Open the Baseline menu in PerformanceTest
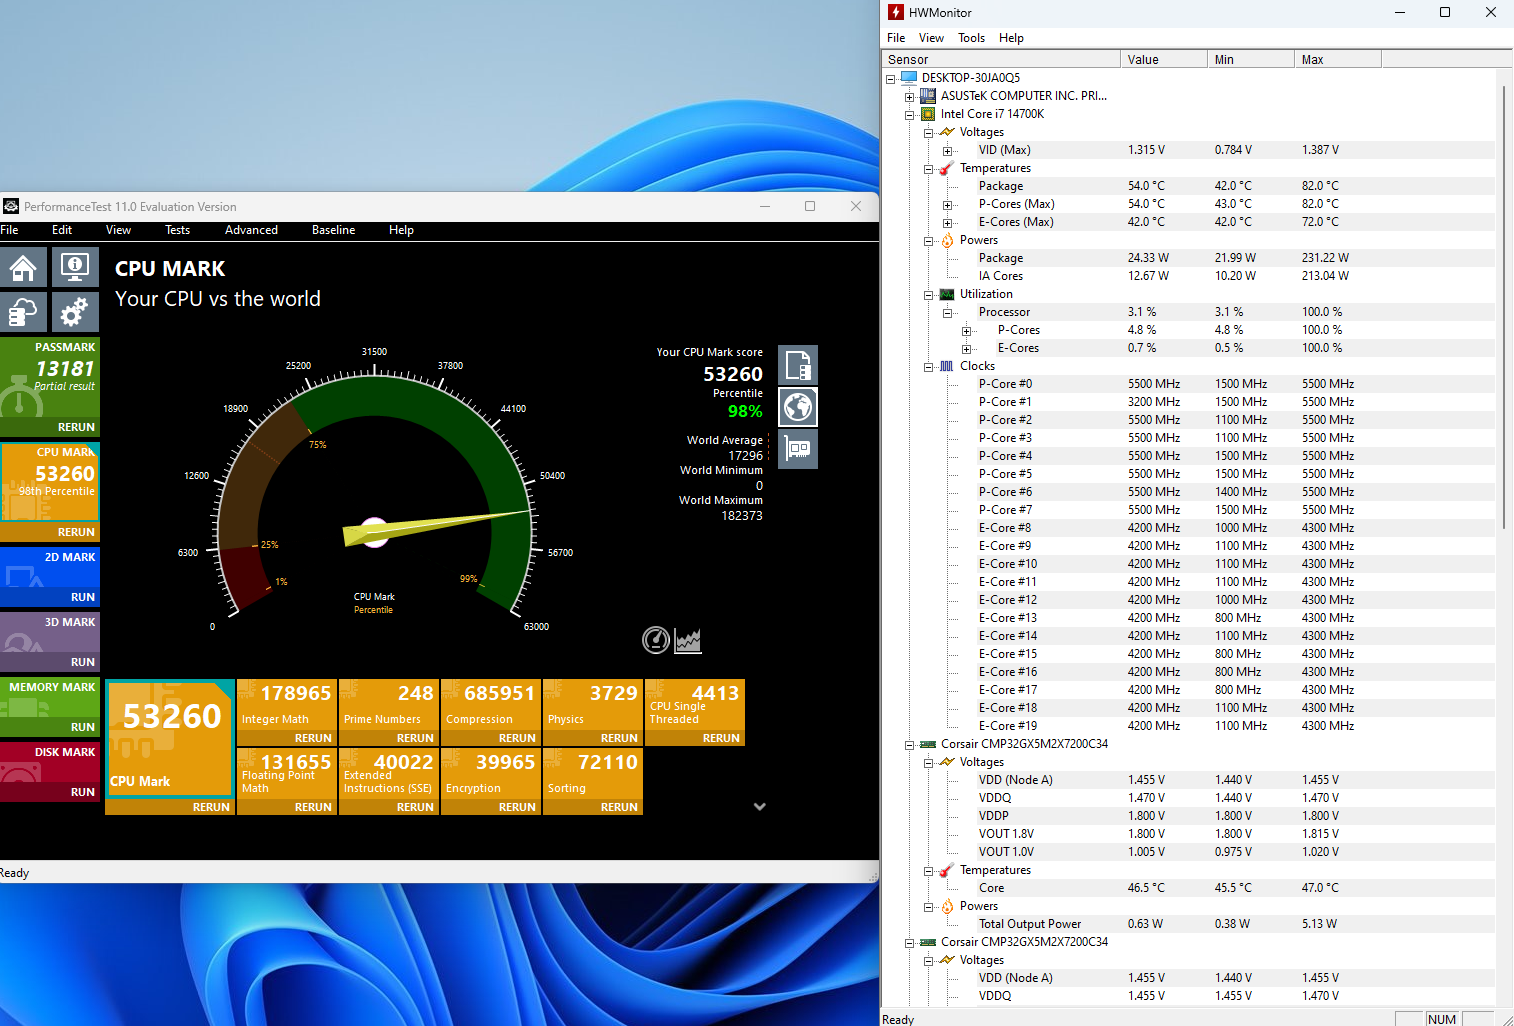 pos(333,230)
